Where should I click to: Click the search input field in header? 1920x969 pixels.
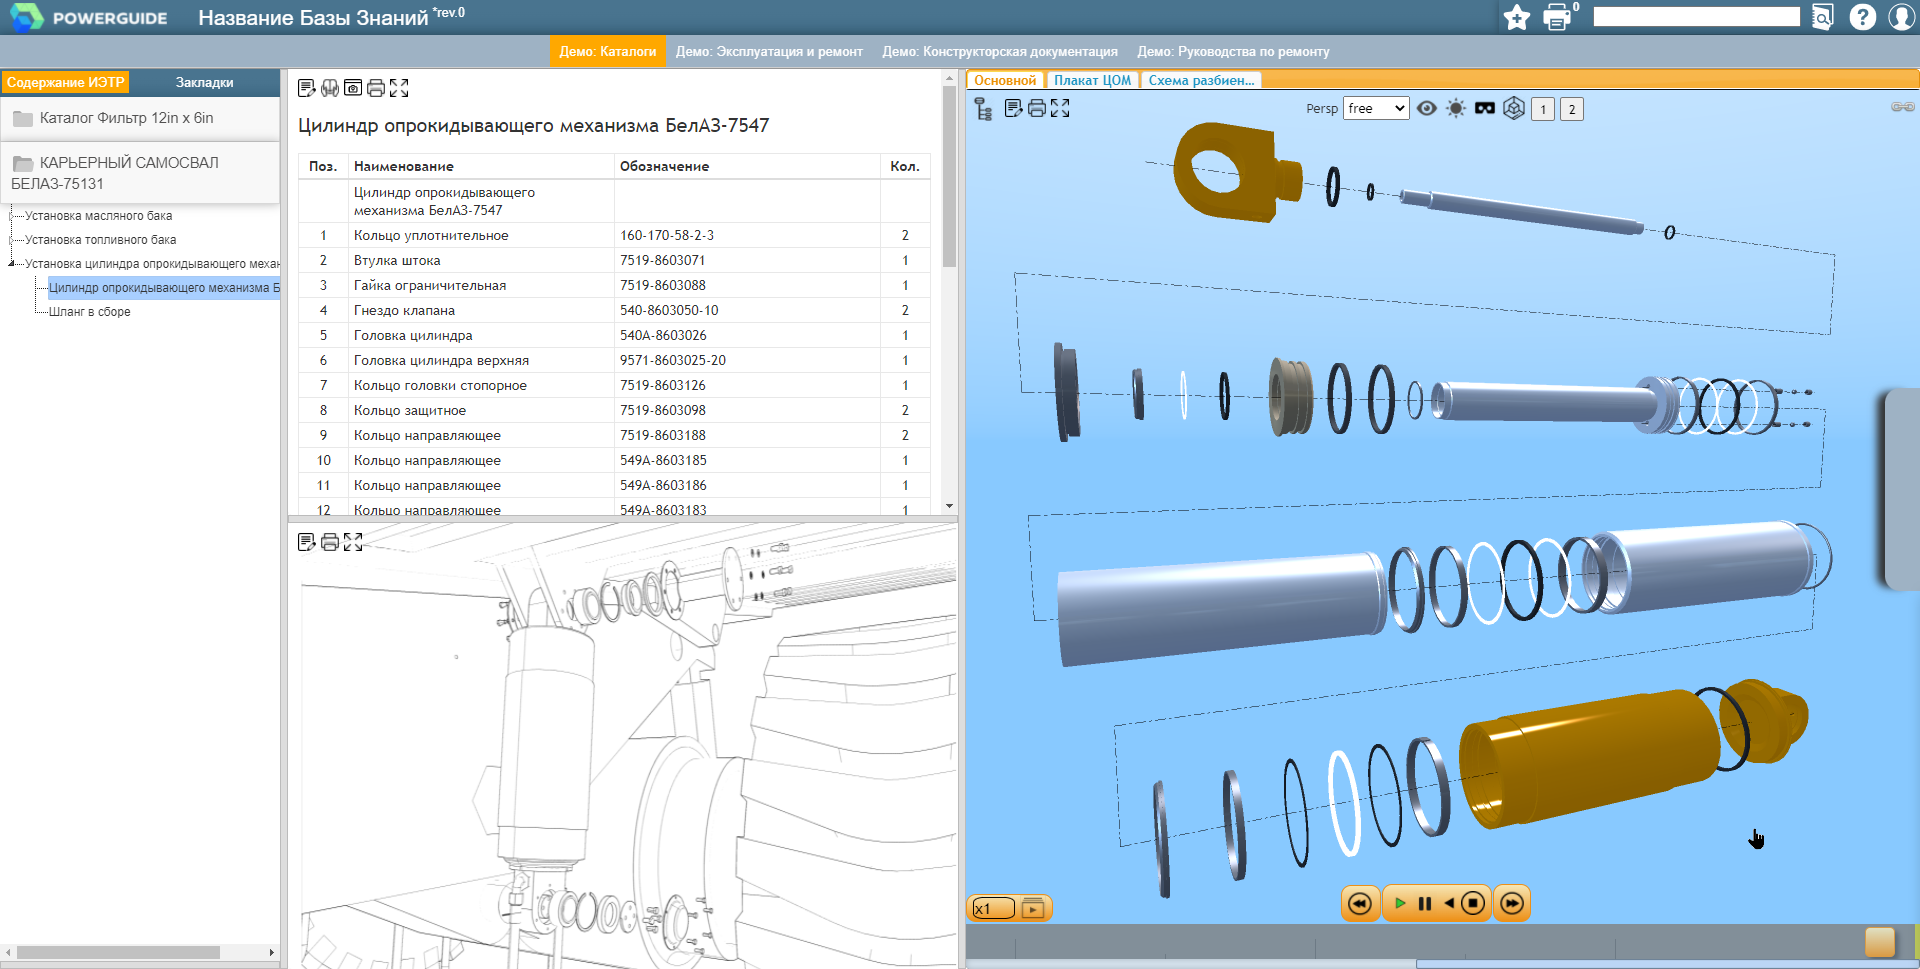(x=1696, y=17)
